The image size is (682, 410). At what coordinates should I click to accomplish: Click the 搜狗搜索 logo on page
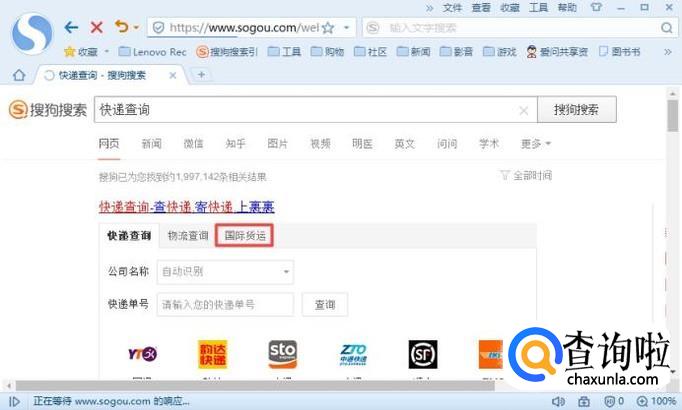[x=48, y=110]
